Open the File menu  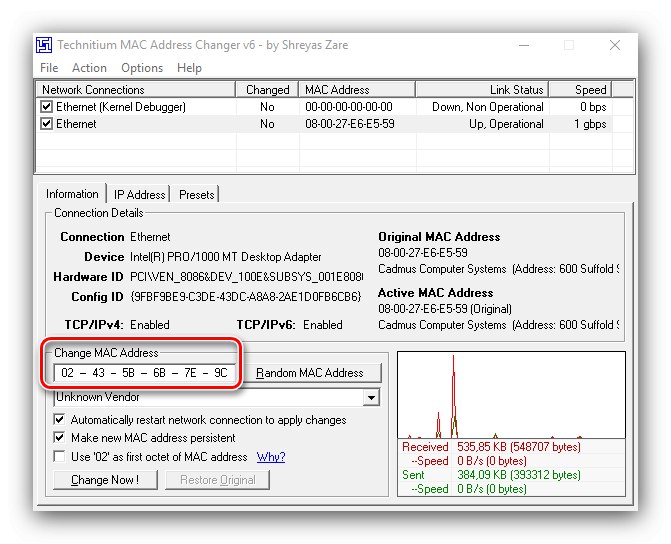click(x=49, y=68)
